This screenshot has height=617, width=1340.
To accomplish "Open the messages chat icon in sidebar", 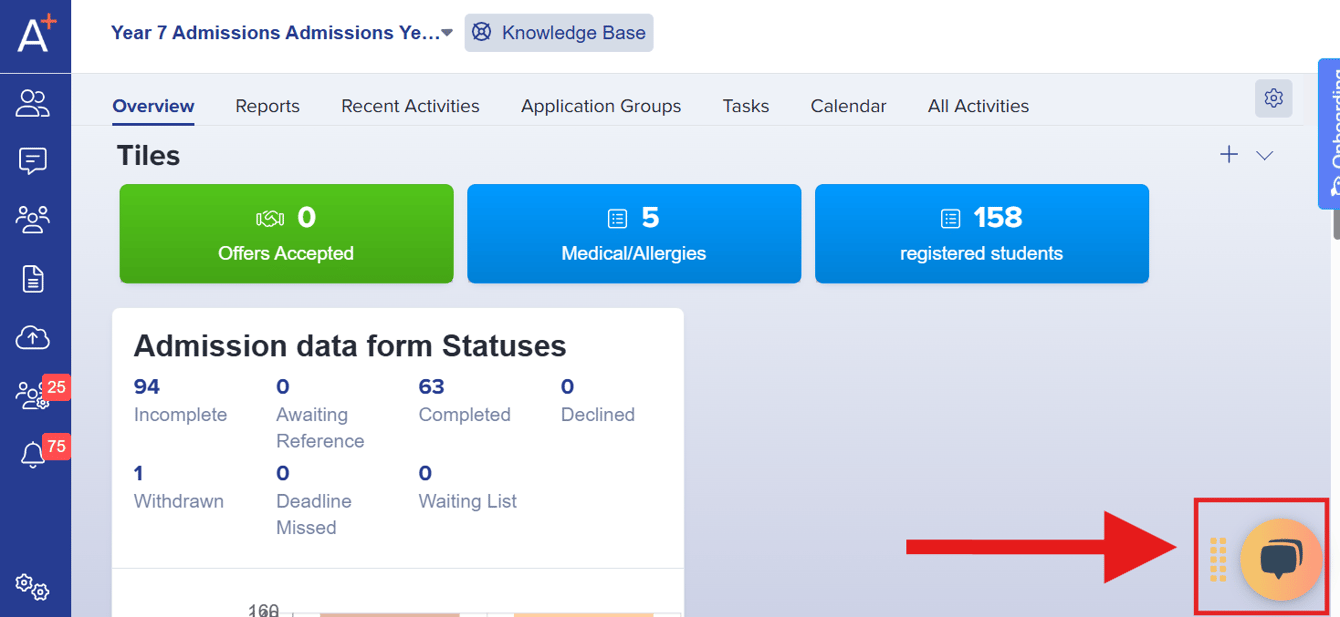I will 33,161.
